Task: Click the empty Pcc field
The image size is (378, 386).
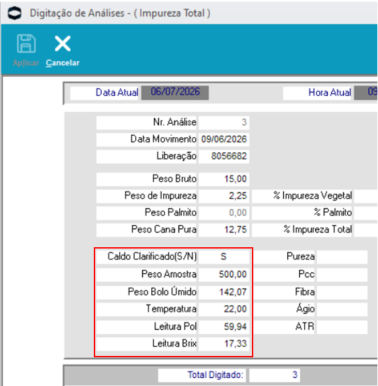Action: 342,274
